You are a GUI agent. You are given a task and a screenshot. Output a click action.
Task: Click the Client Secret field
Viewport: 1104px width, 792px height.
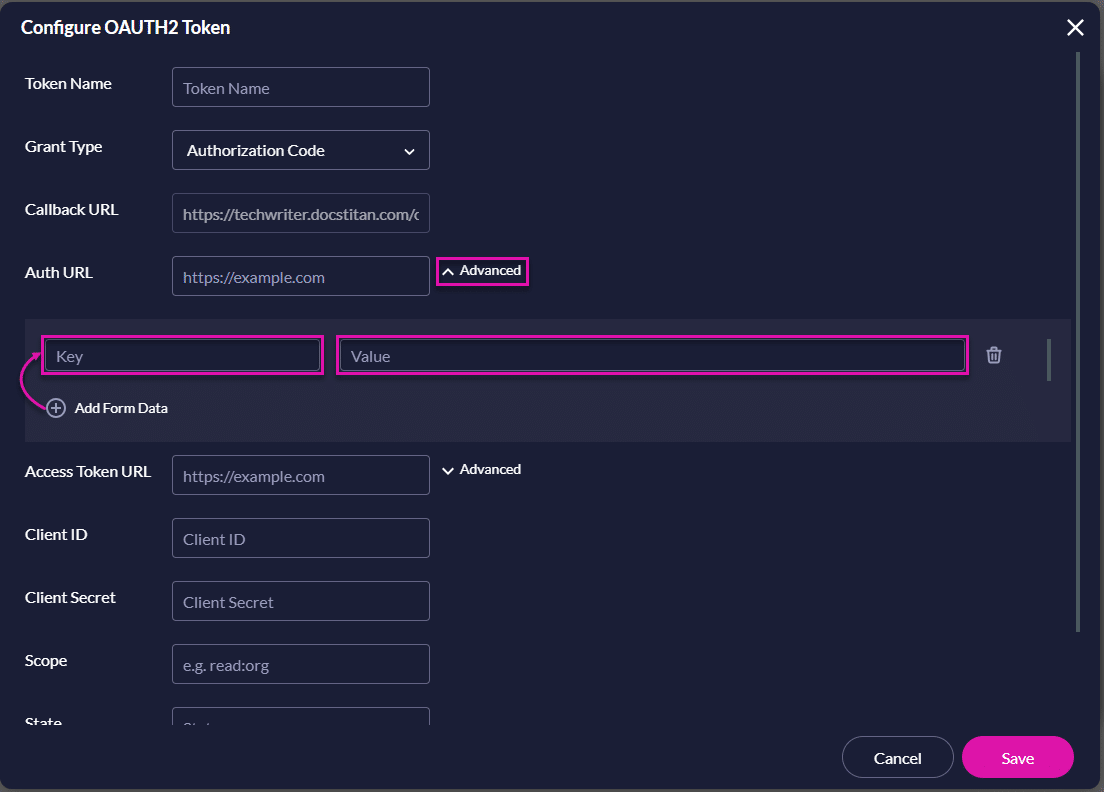coord(300,601)
